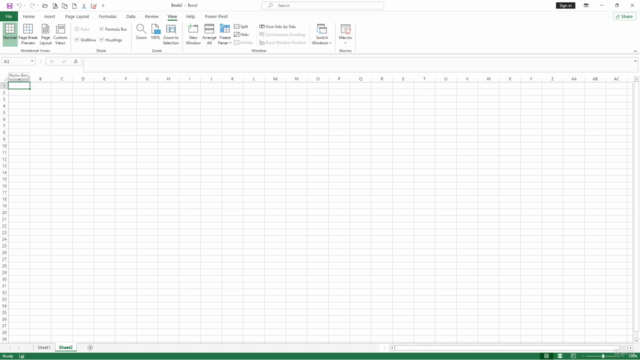
Task: Select all cells via corner button
Action: pos(4,79)
